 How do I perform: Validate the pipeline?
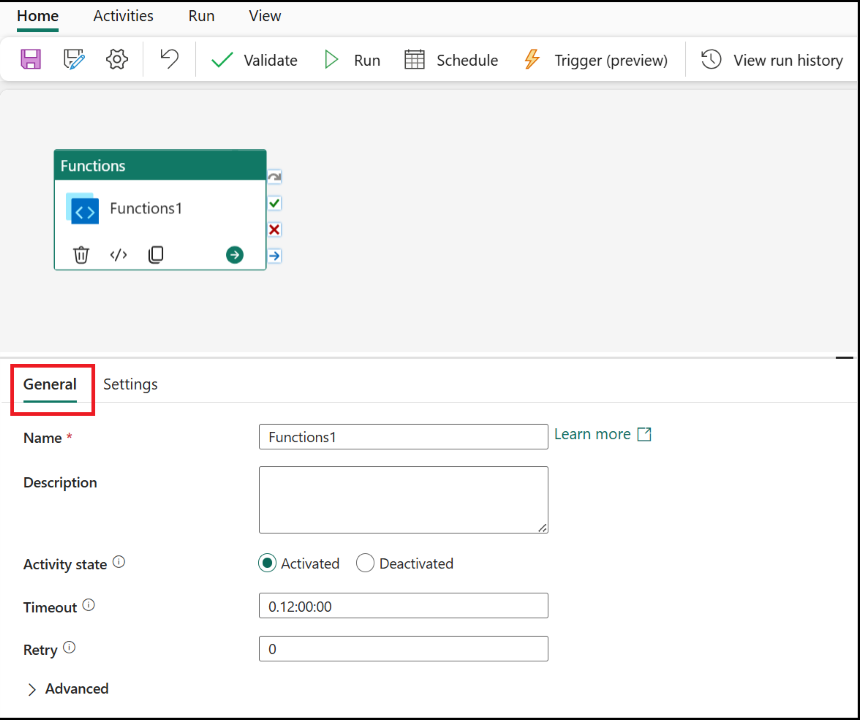coord(254,60)
